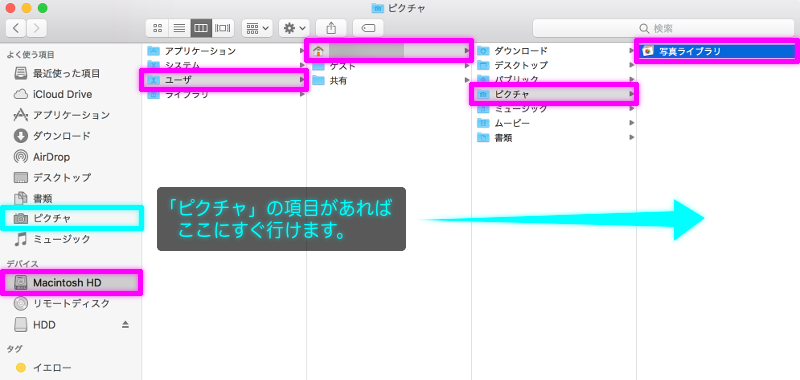Click the disclosure arrow beside ムービー
Image resolution: width=800 pixels, height=380 pixels.
632,123
